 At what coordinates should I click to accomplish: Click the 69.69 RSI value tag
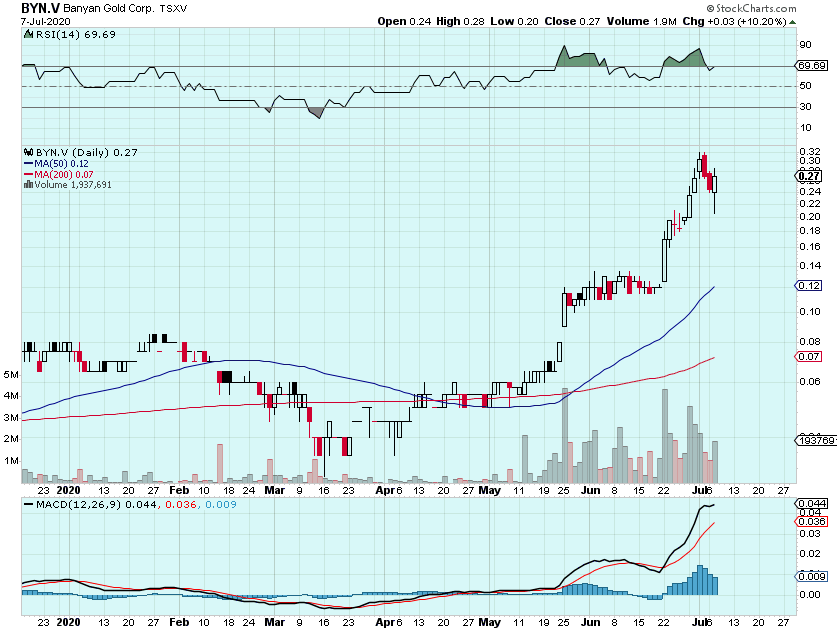[812, 65]
